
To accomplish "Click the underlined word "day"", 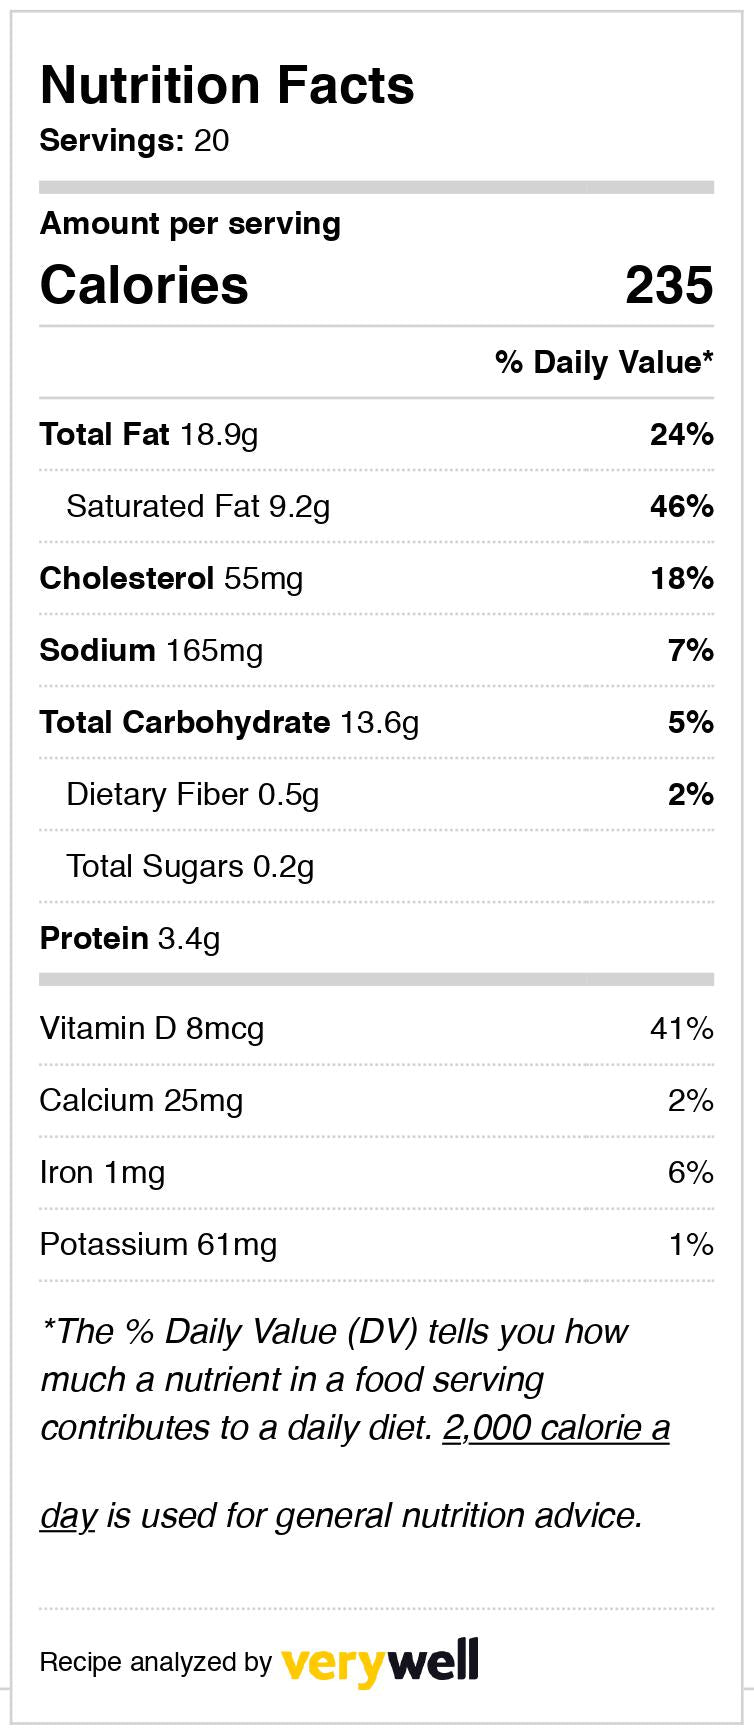I will (68, 1516).
